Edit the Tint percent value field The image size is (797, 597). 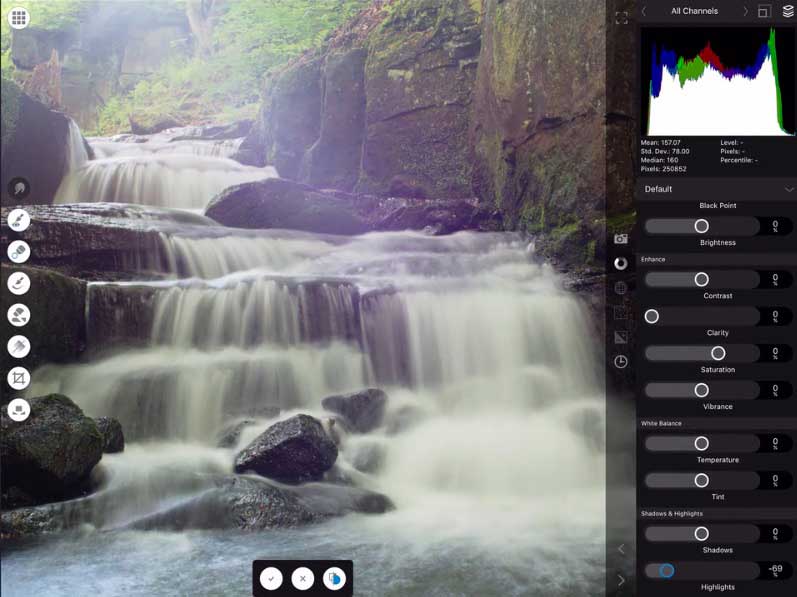click(x=776, y=481)
